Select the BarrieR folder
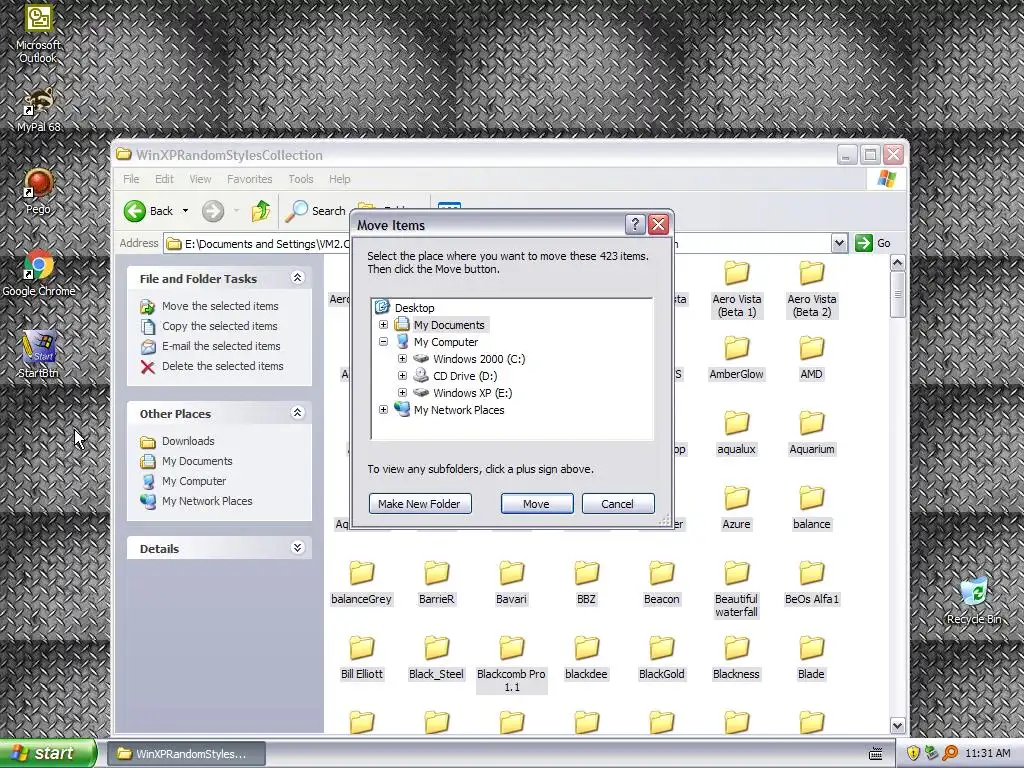 point(436,583)
